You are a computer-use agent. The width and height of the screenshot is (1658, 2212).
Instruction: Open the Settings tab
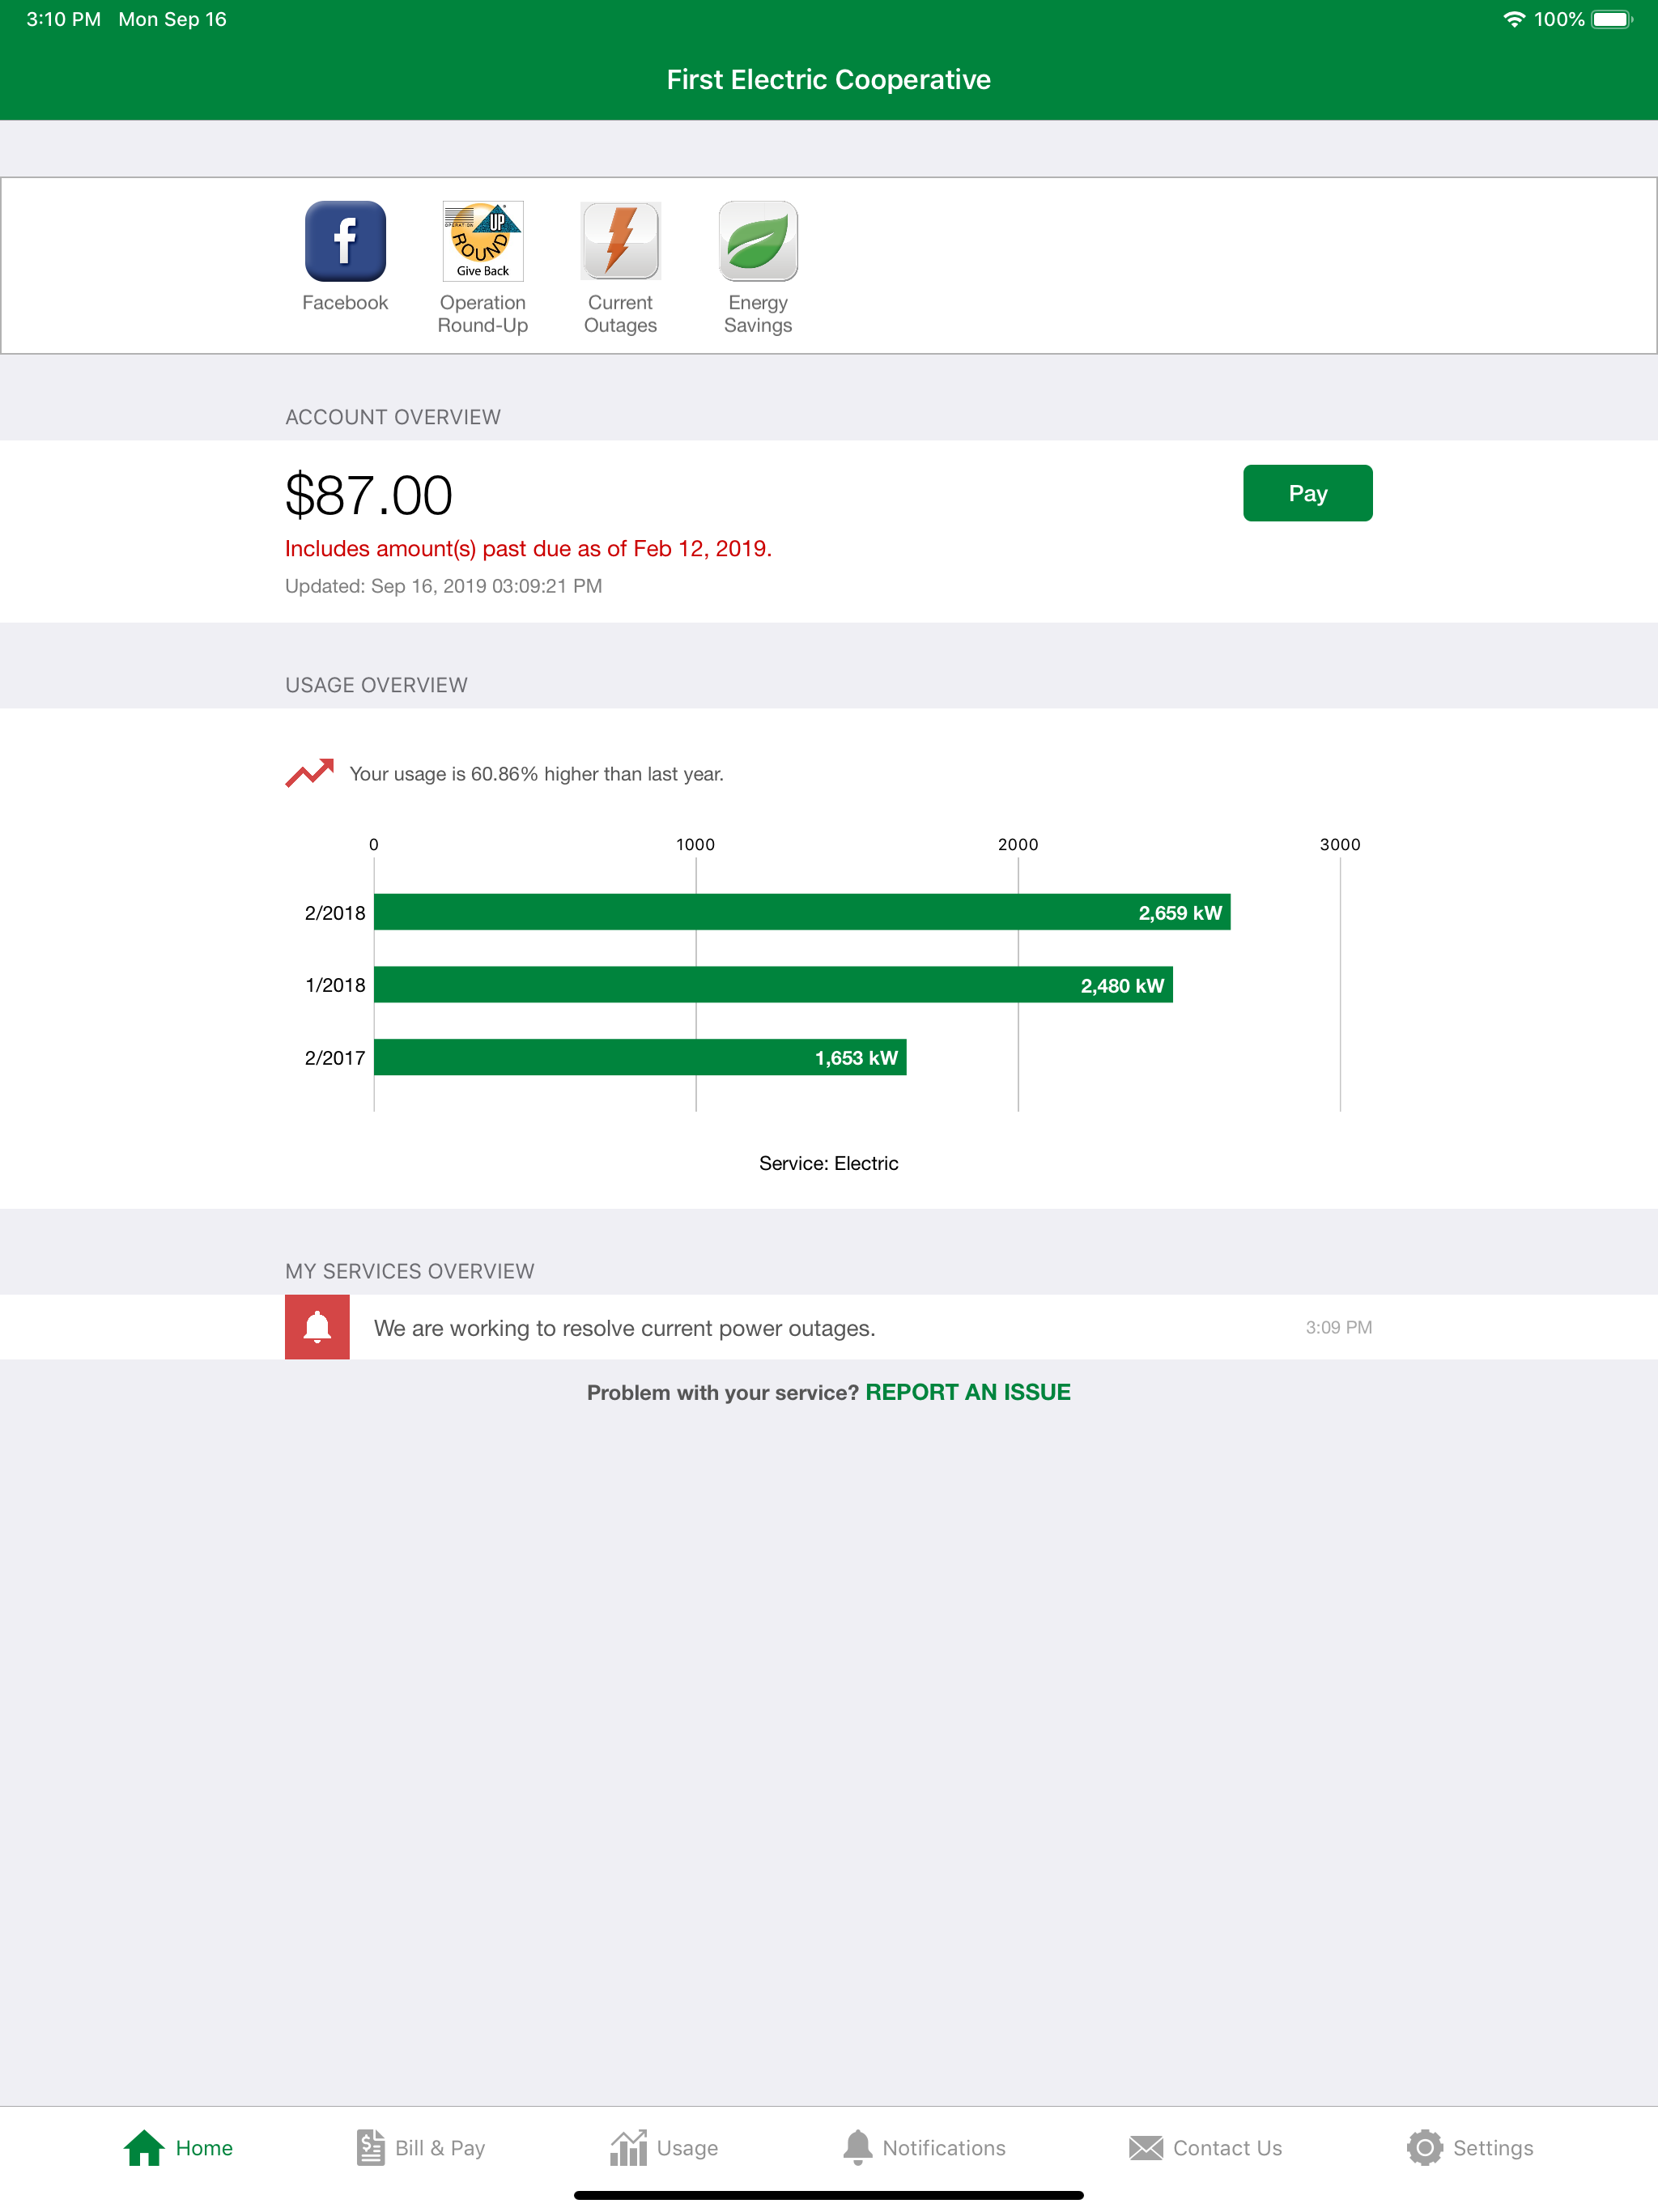[x=1470, y=2147]
